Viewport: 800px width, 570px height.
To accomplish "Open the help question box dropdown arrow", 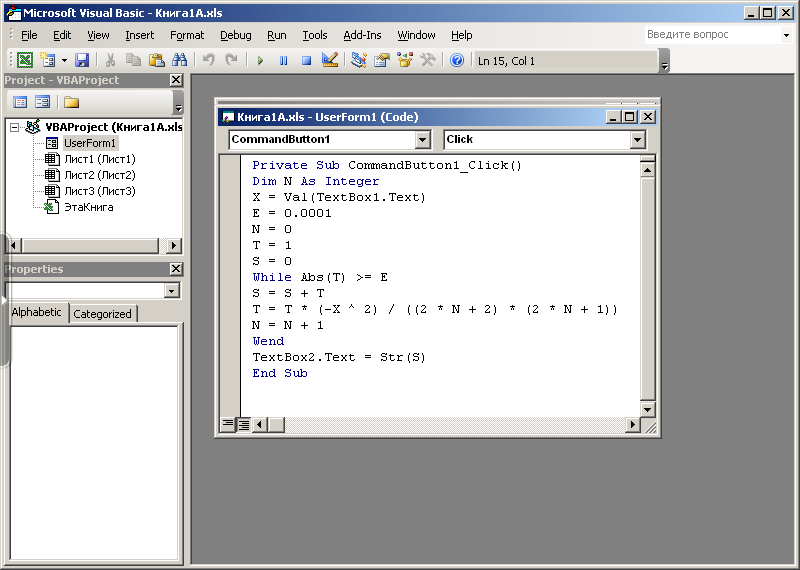I will pyautogui.click(x=786, y=35).
